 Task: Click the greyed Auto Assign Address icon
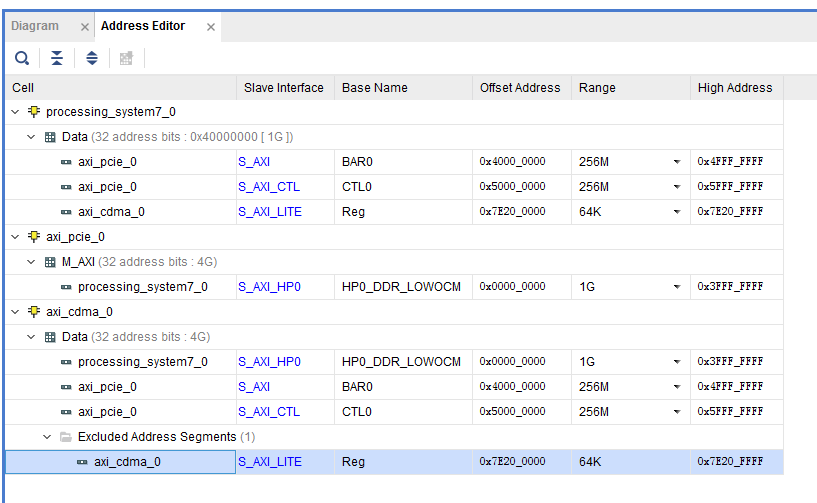tap(126, 58)
